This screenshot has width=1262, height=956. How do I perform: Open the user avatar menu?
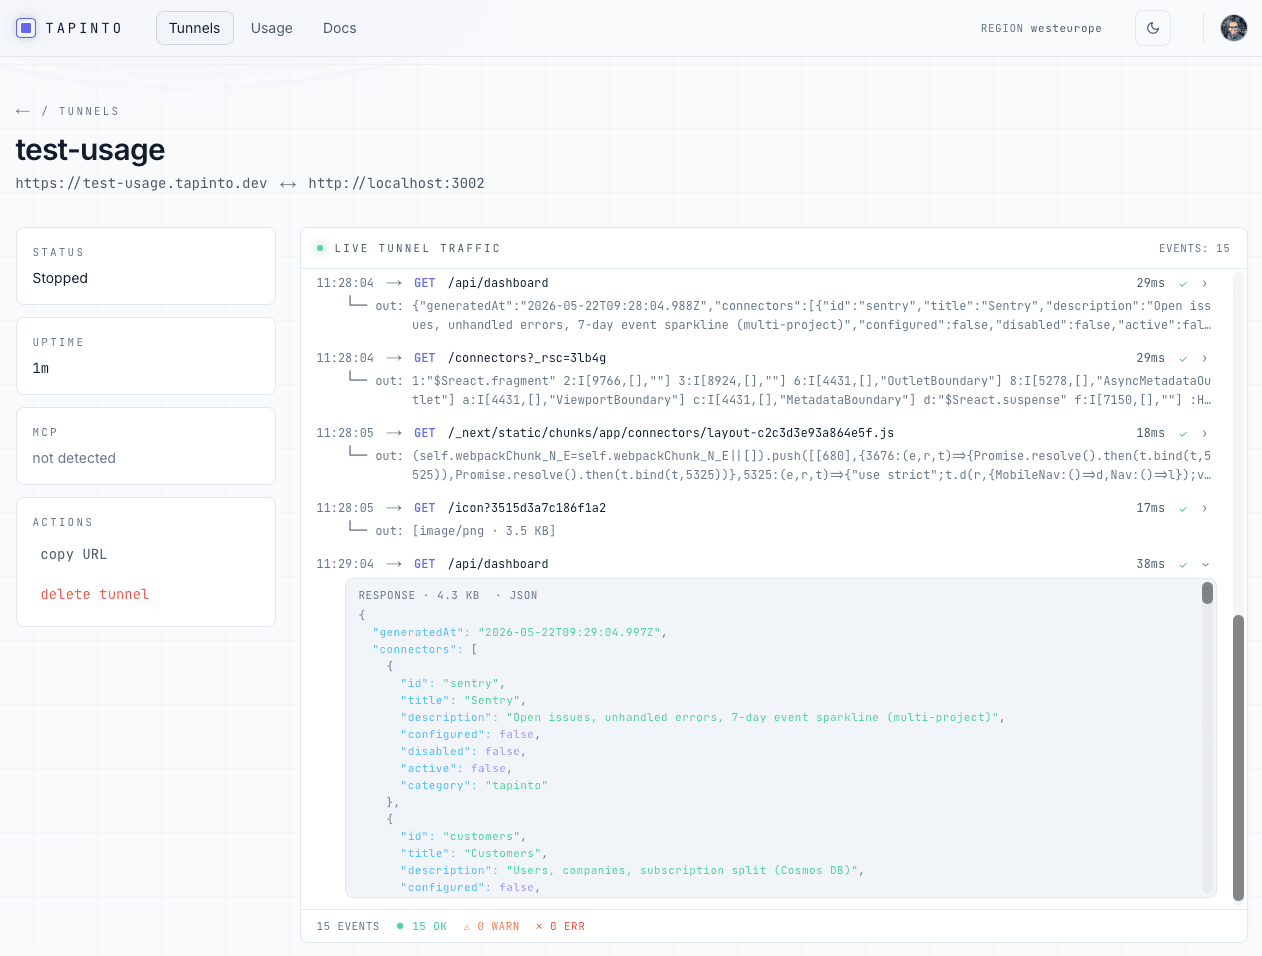tap(1234, 28)
